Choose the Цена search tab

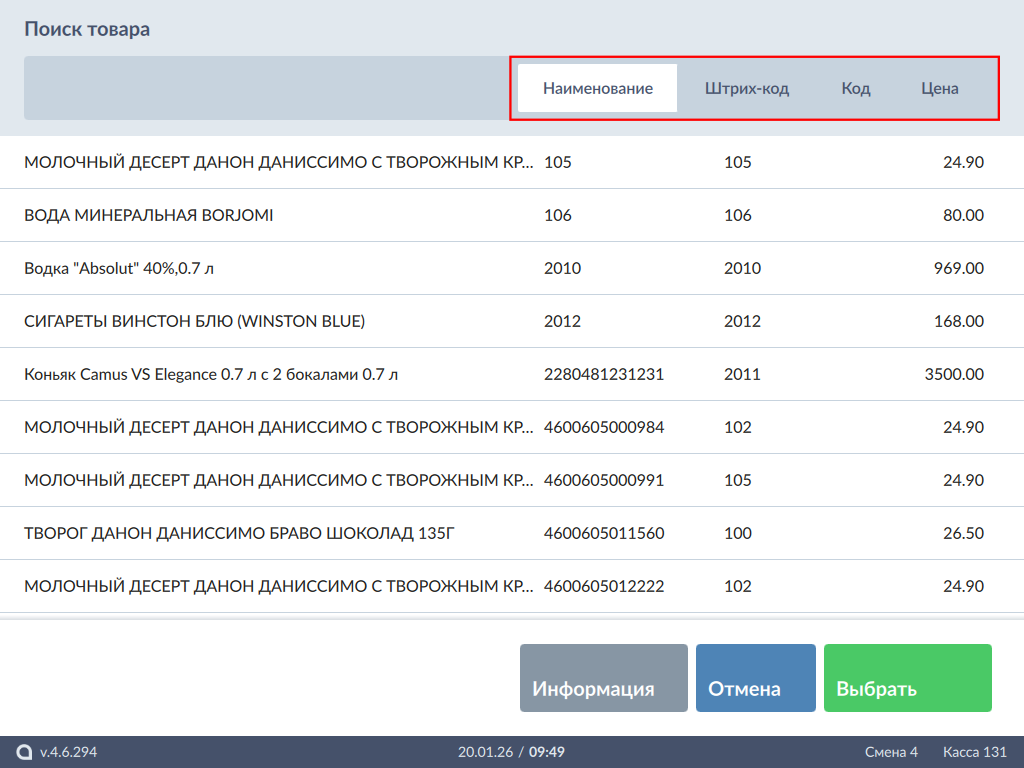pos(939,88)
